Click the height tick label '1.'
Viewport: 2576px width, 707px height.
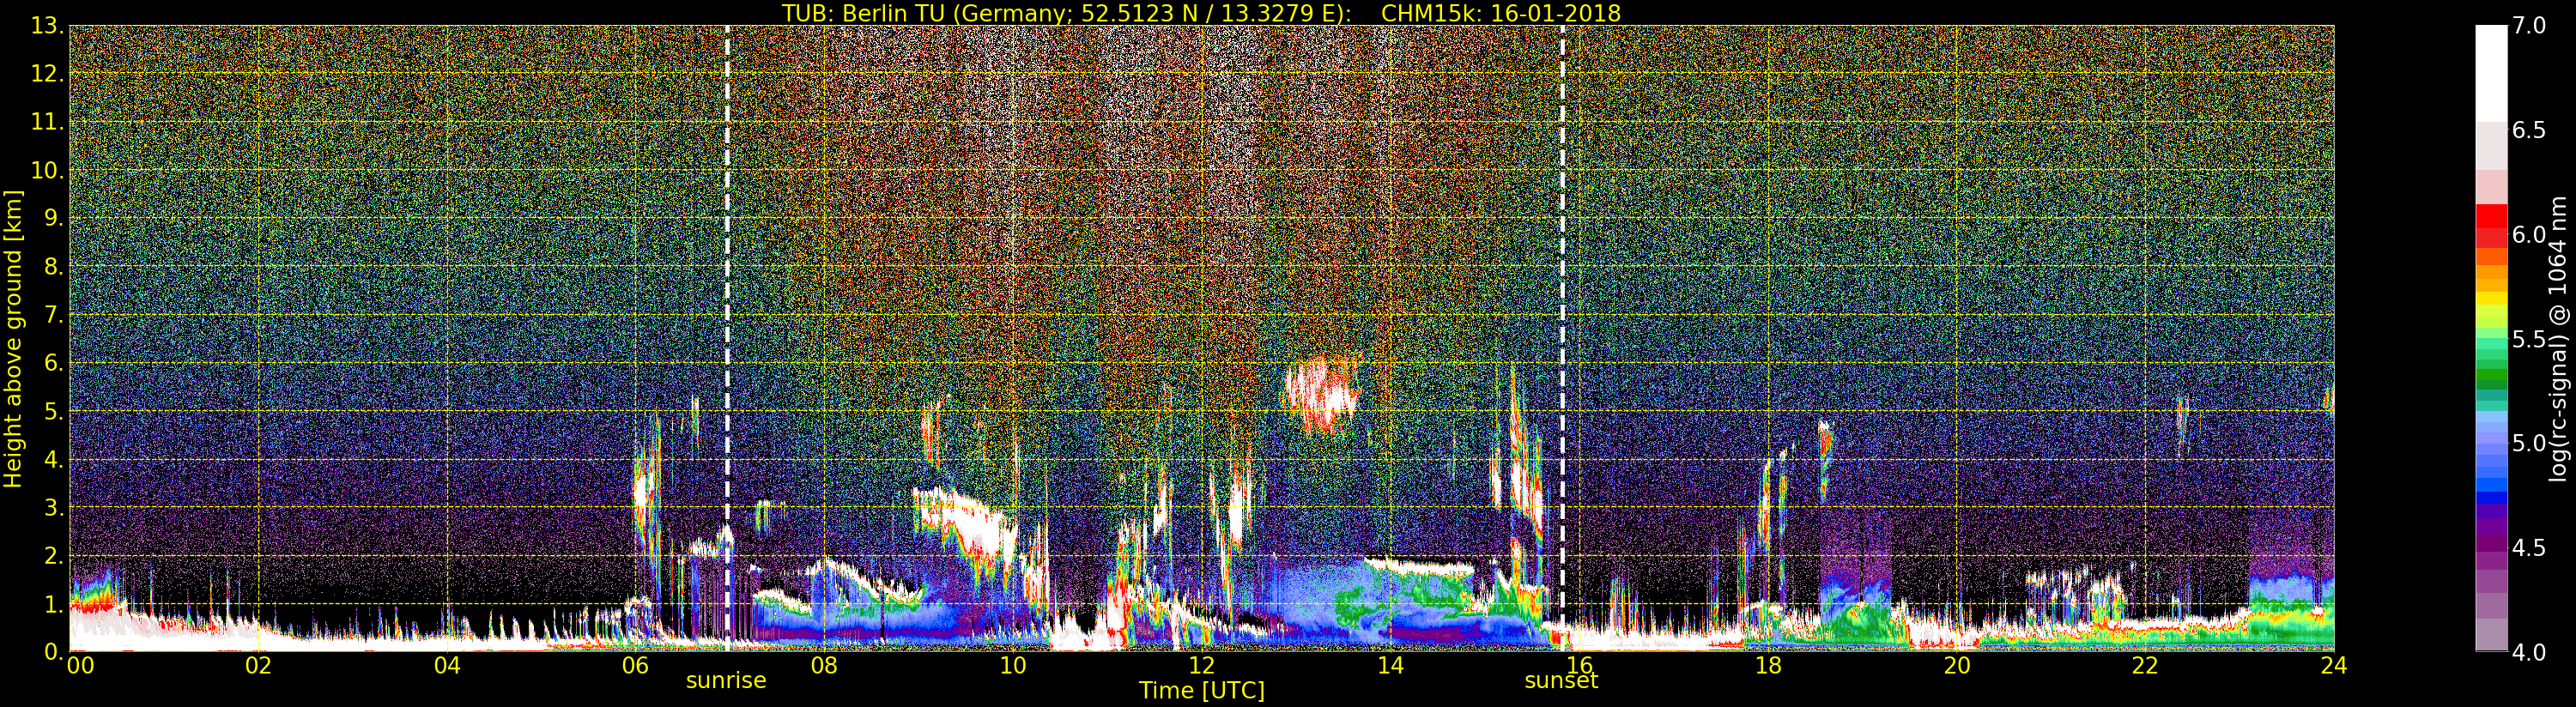(x=53, y=603)
